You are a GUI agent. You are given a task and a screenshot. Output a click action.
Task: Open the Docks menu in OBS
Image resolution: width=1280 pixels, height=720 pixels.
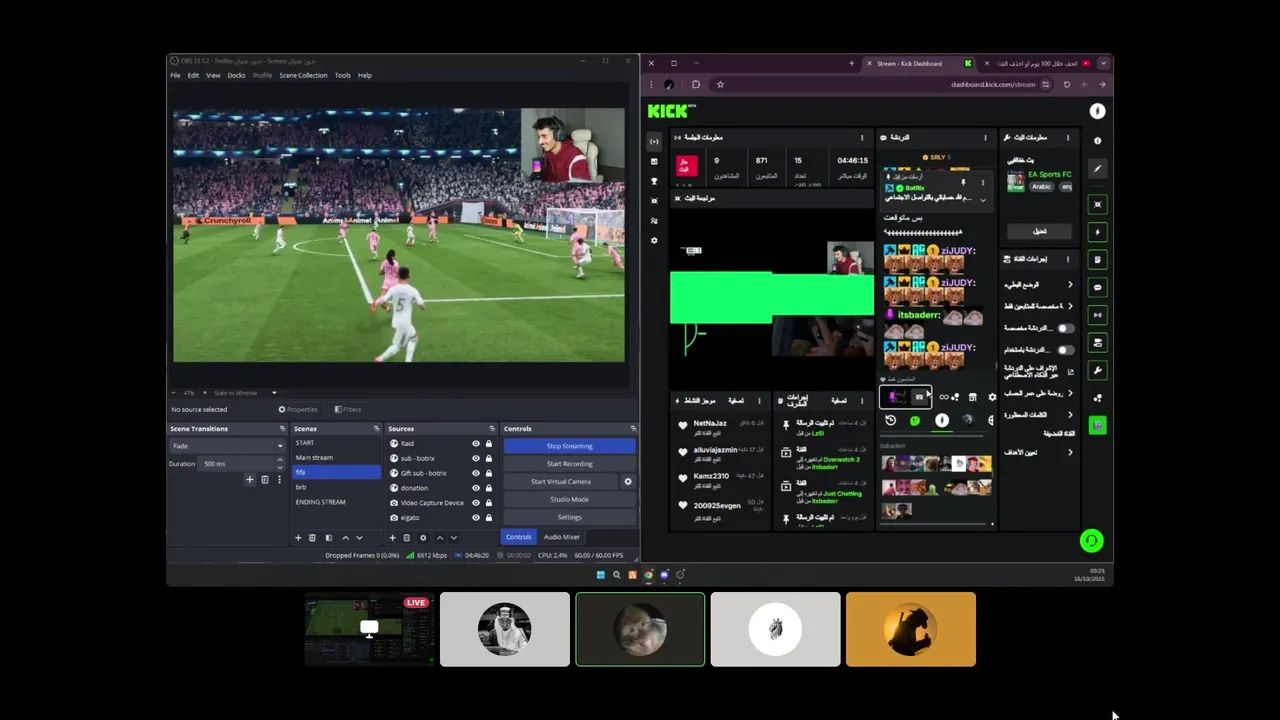pyautogui.click(x=236, y=75)
